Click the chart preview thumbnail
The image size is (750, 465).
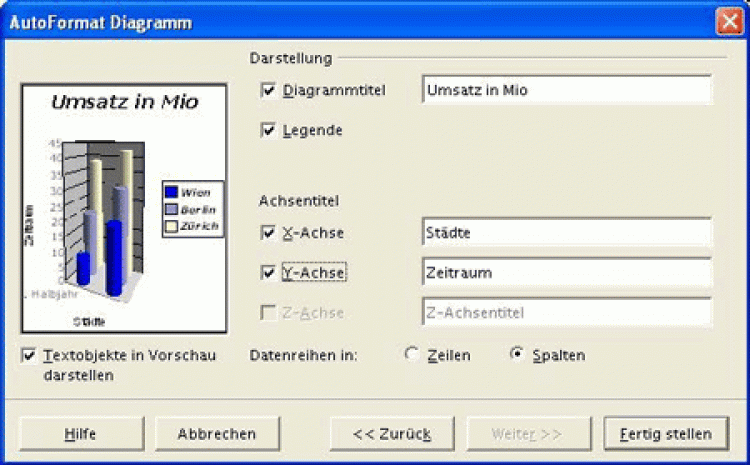[117, 208]
